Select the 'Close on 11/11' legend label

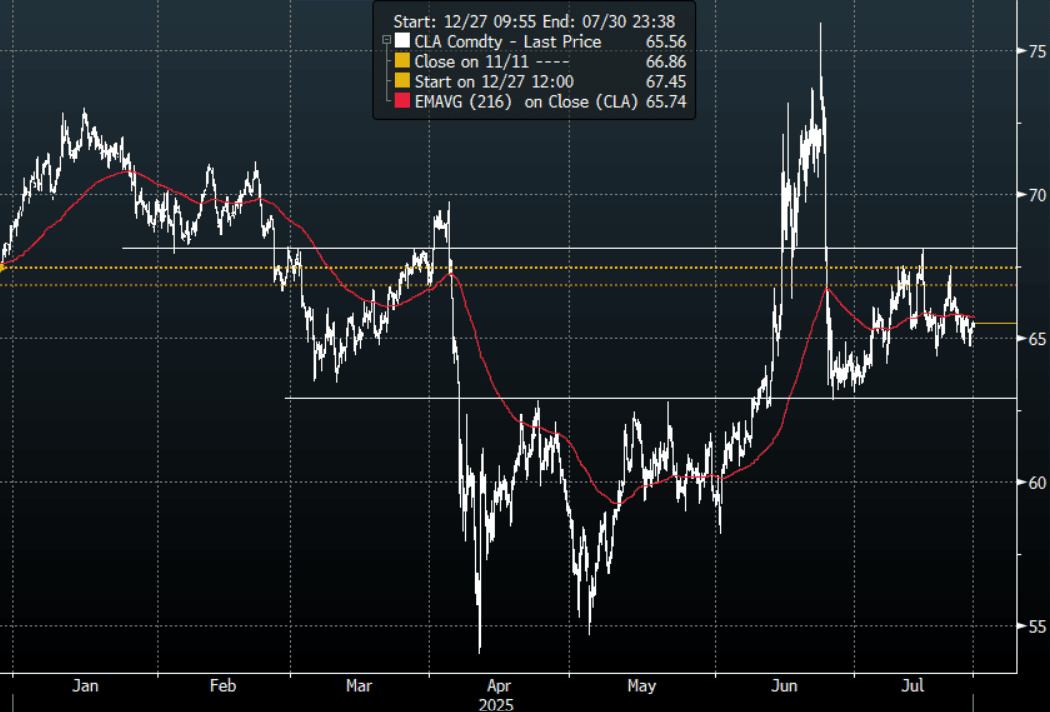pos(471,62)
